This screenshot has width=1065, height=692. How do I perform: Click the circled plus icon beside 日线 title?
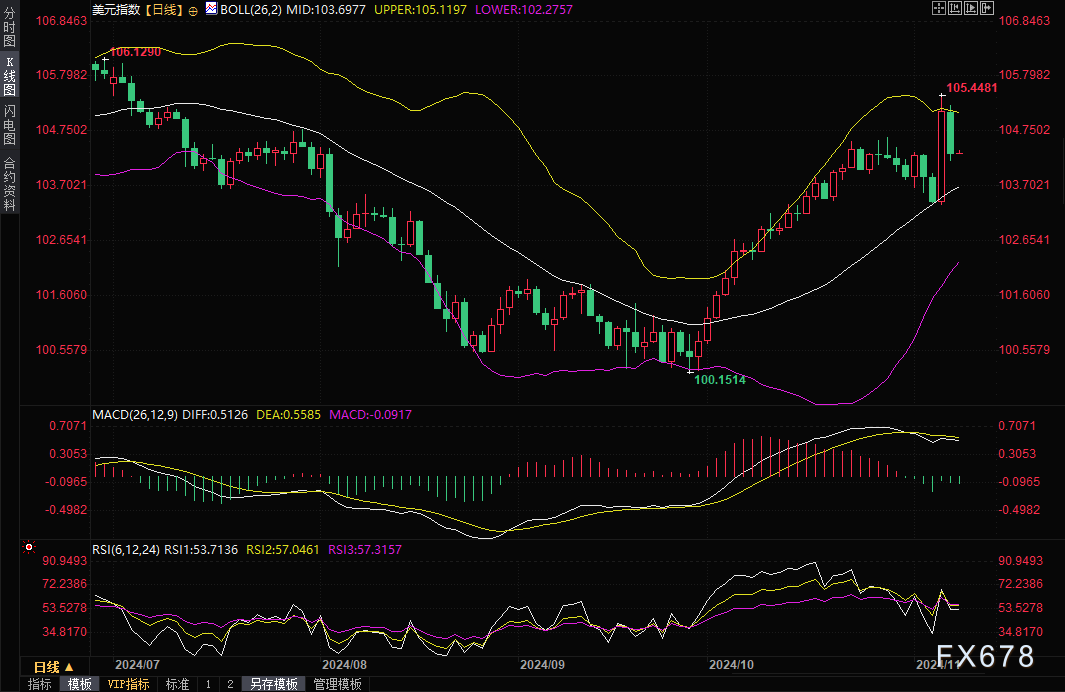193,9
